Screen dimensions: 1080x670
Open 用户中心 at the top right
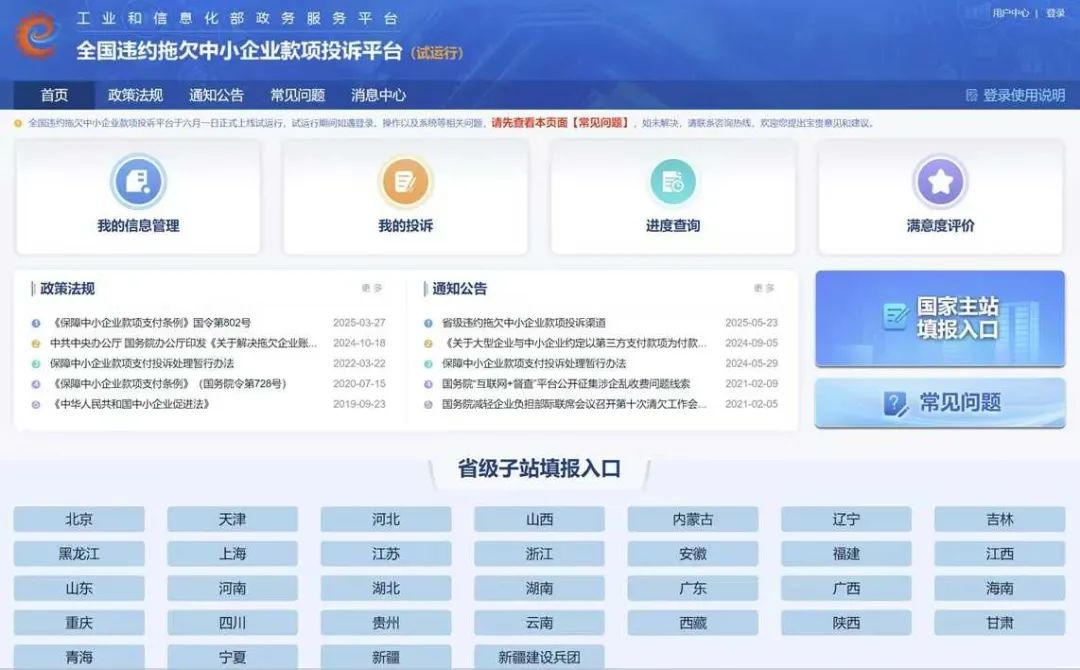[1010, 13]
